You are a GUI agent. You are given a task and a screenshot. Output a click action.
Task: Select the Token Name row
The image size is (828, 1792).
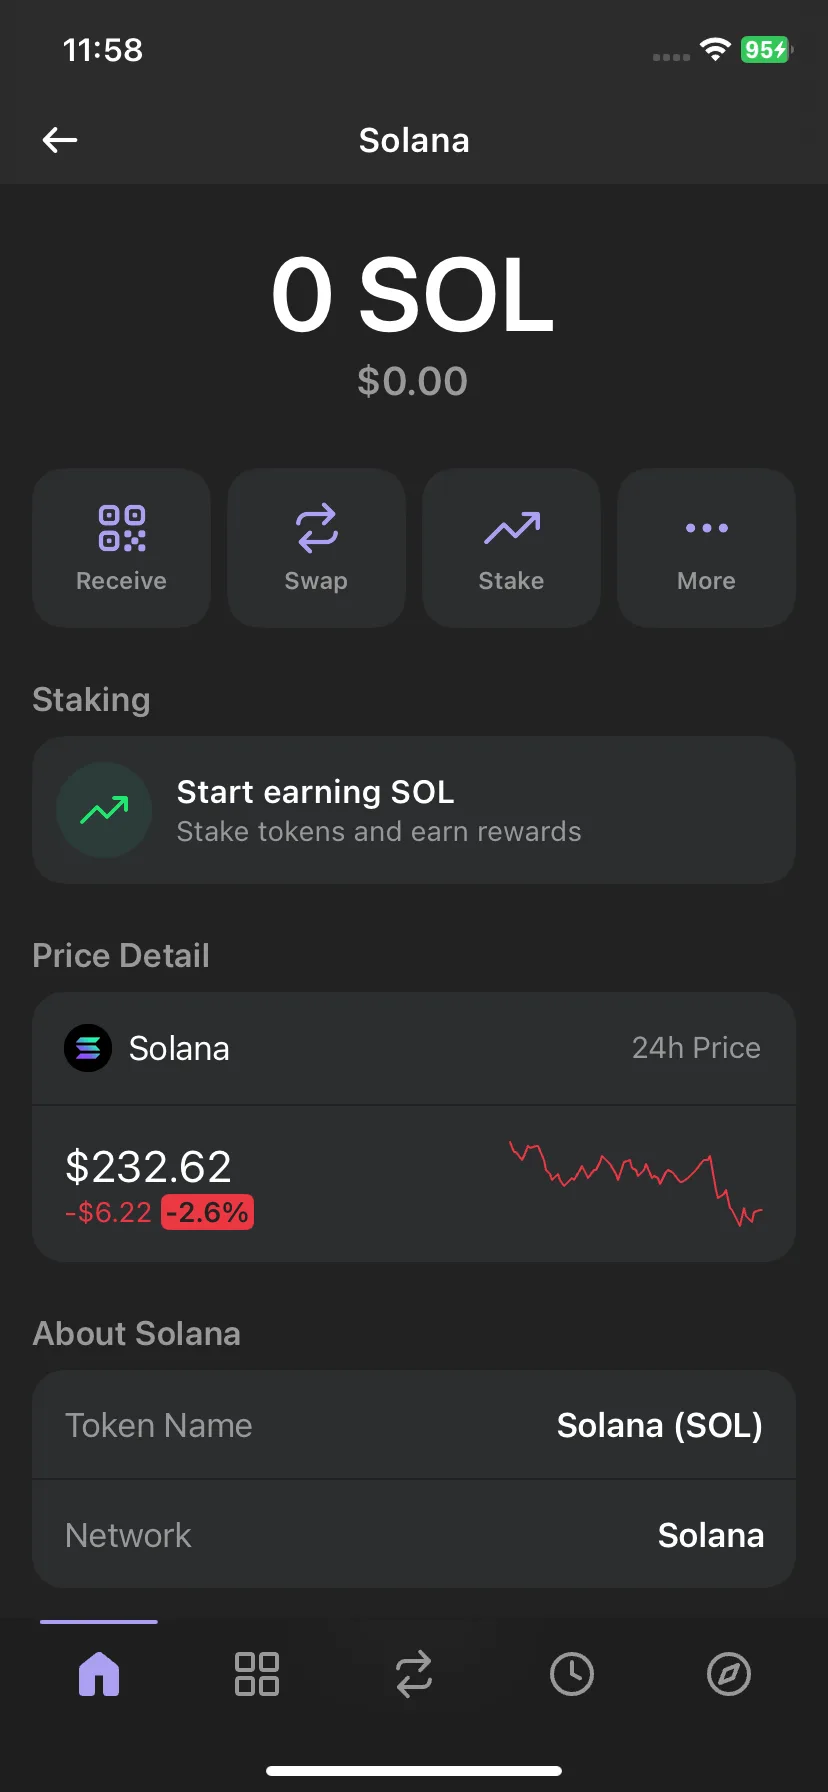tap(414, 1425)
